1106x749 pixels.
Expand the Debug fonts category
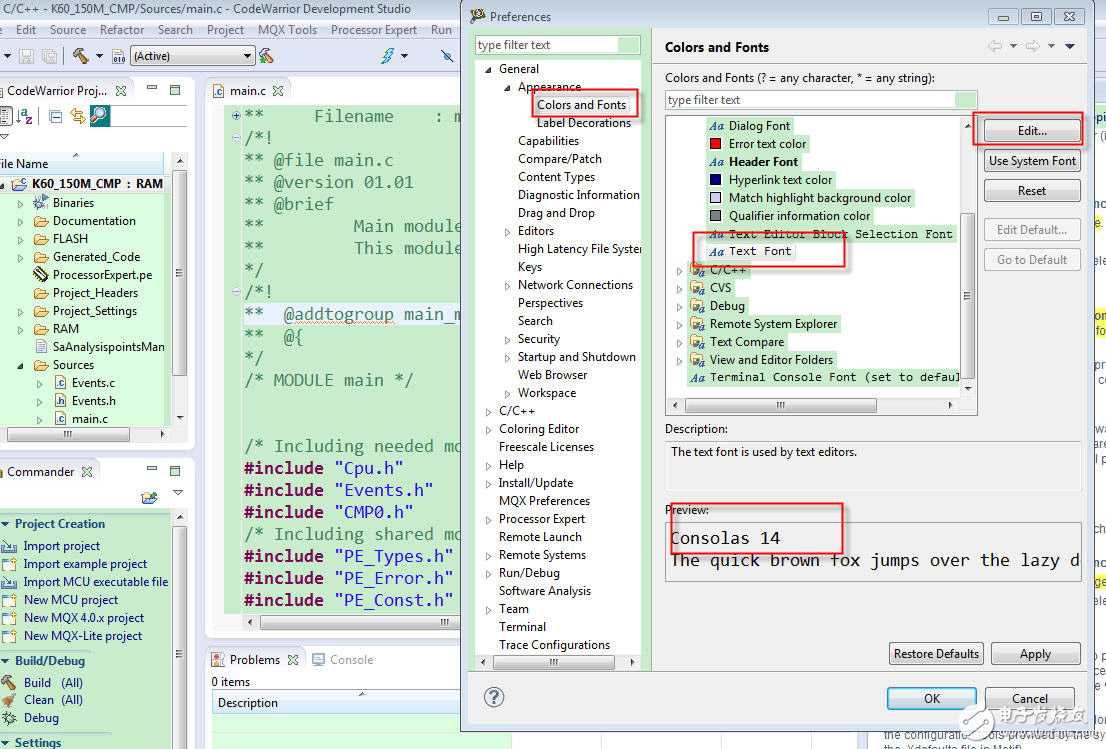point(679,307)
